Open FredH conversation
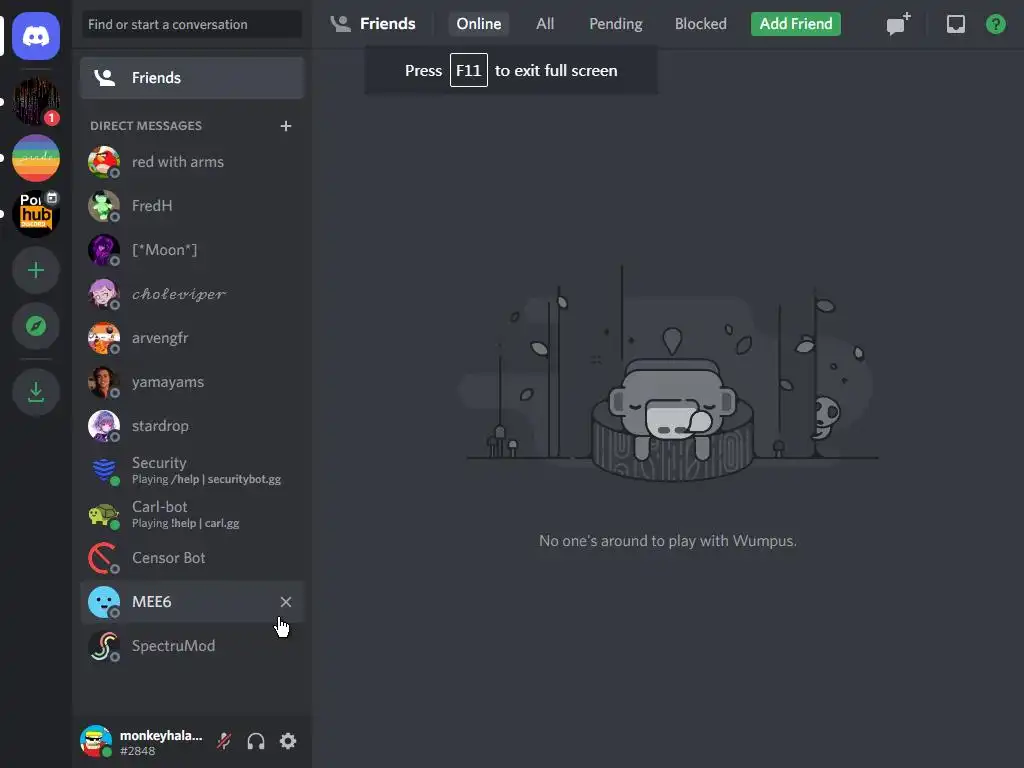The height and width of the screenshot is (768, 1024). click(x=192, y=206)
